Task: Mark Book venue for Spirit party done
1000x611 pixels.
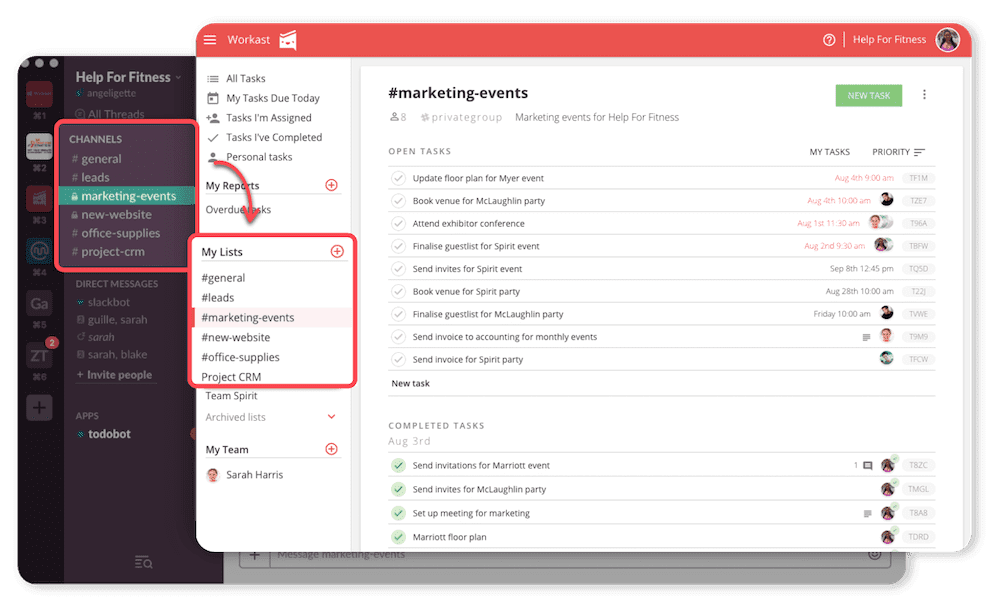Action: (398, 291)
